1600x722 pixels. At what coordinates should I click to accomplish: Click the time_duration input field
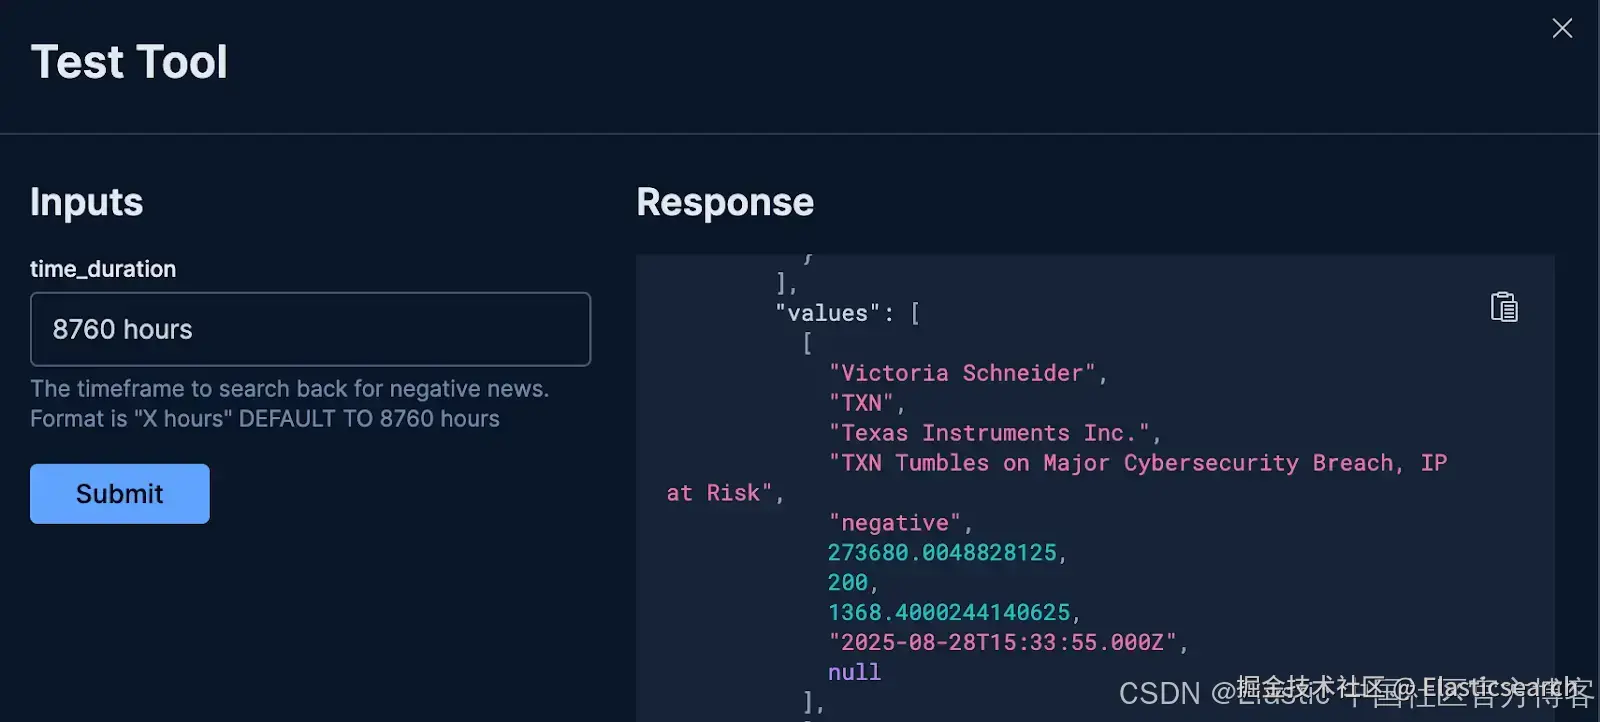click(310, 329)
